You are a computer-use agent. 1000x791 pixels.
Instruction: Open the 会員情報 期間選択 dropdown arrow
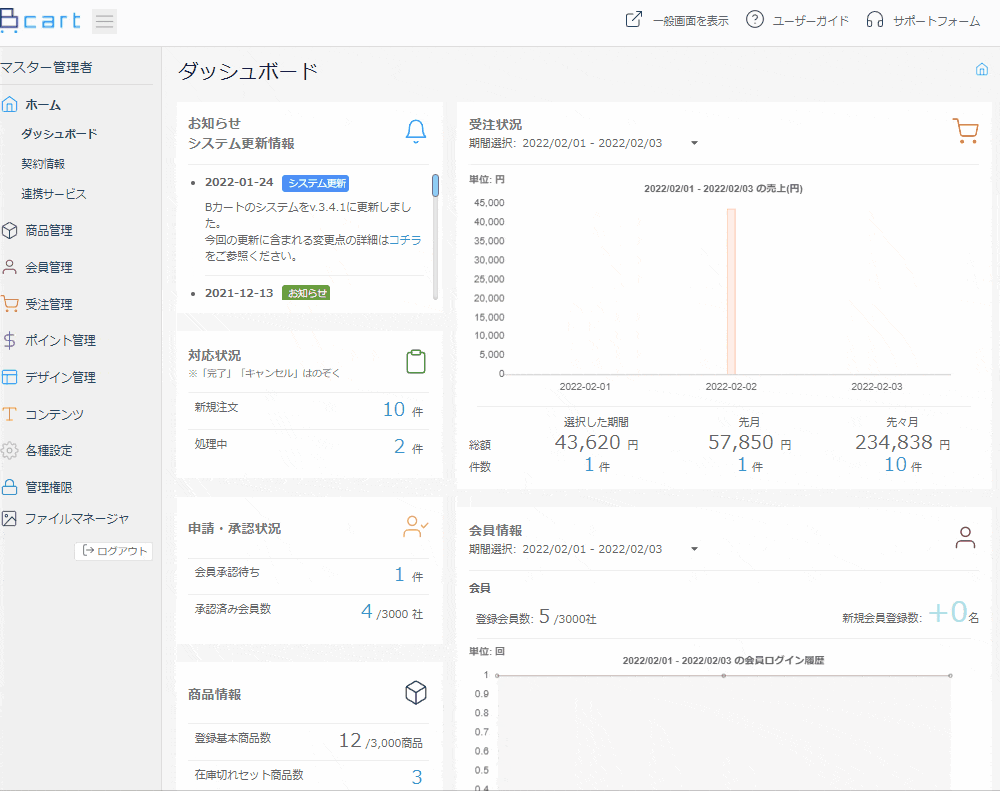tap(695, 549)
